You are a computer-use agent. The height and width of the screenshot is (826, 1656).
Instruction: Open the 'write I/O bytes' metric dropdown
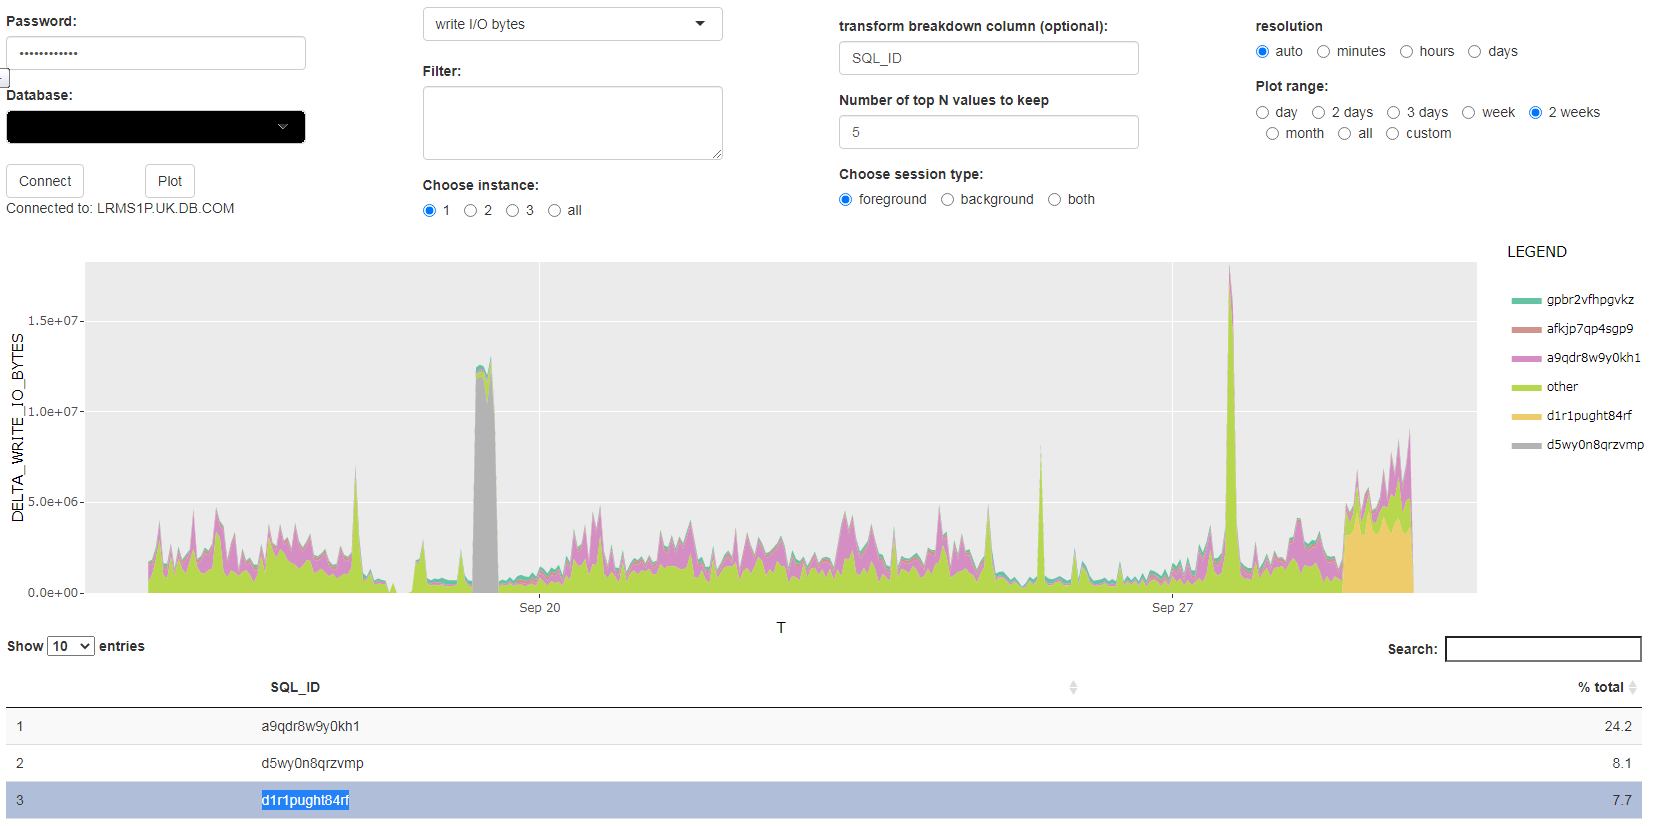[572, 24]
